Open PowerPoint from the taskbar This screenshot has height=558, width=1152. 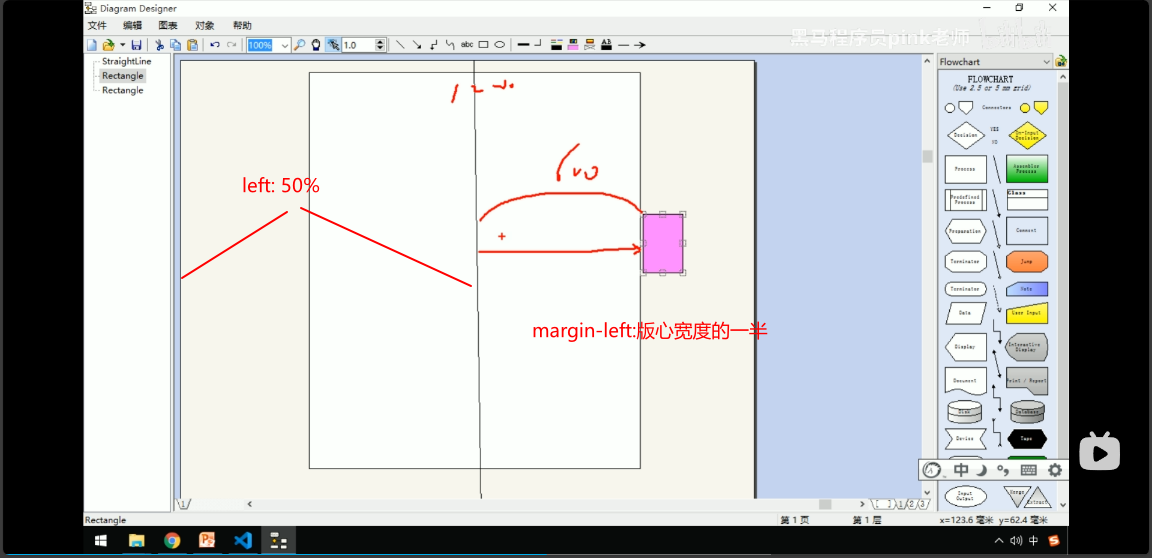(207, 541)
